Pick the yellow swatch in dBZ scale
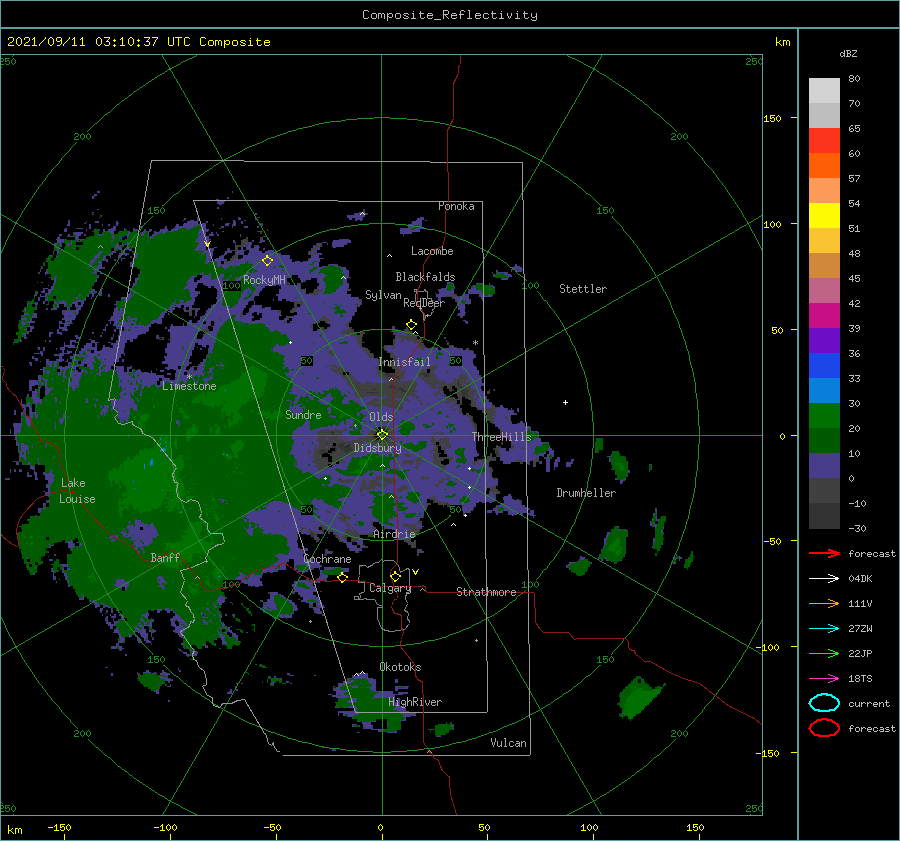 pos(824,215)
